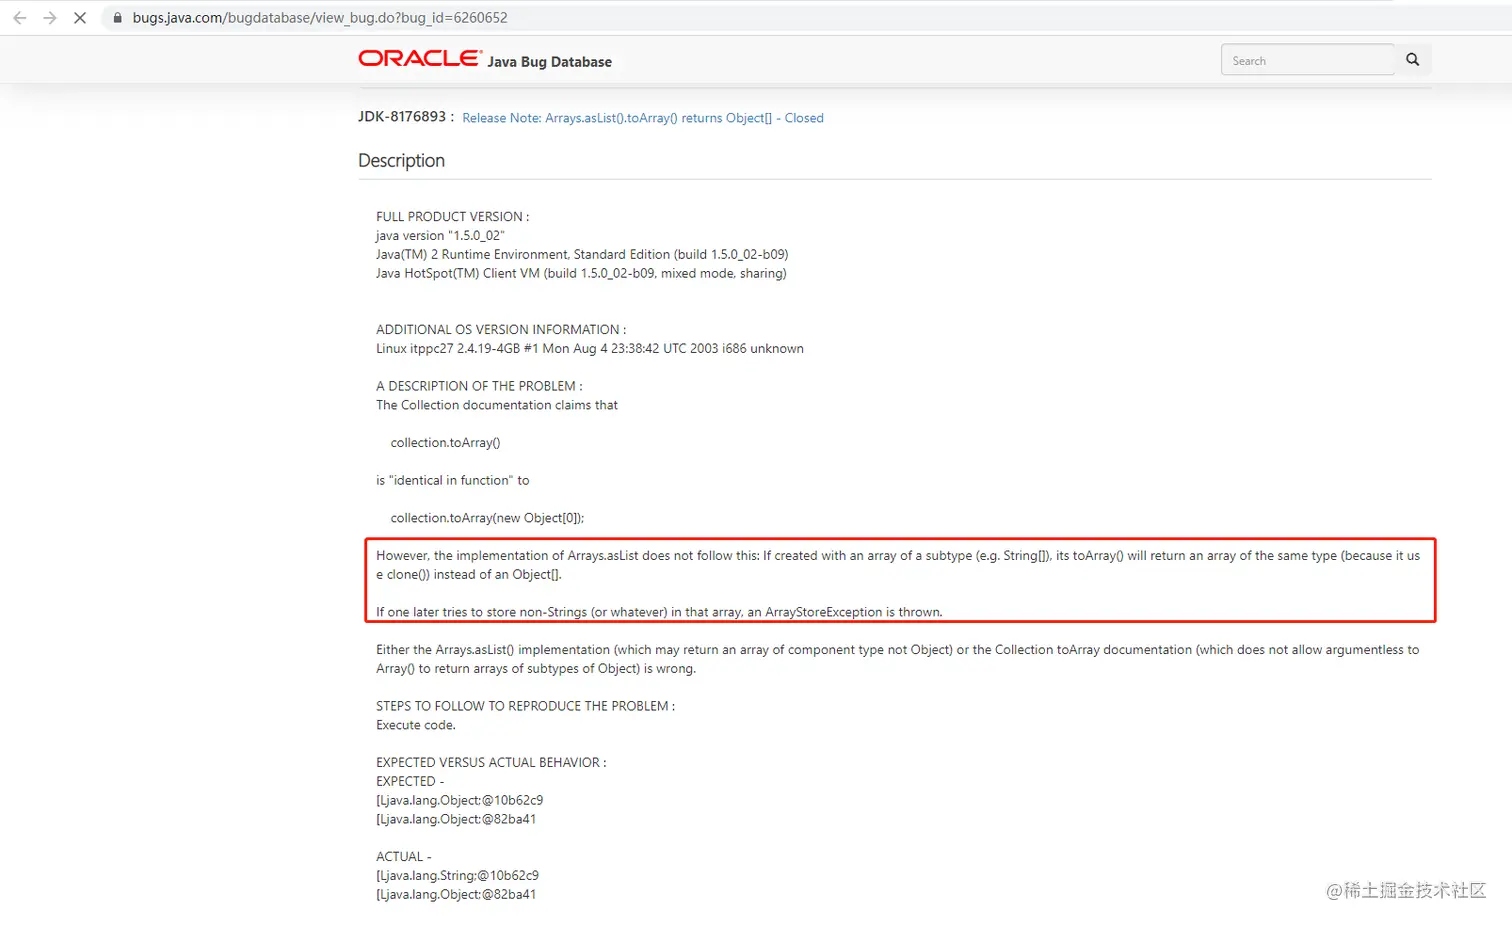This screenshot has width=1512, height=926.
Task: Open the Java Bug Database title link
Action: pyautogui.click(x=550, y=62)
